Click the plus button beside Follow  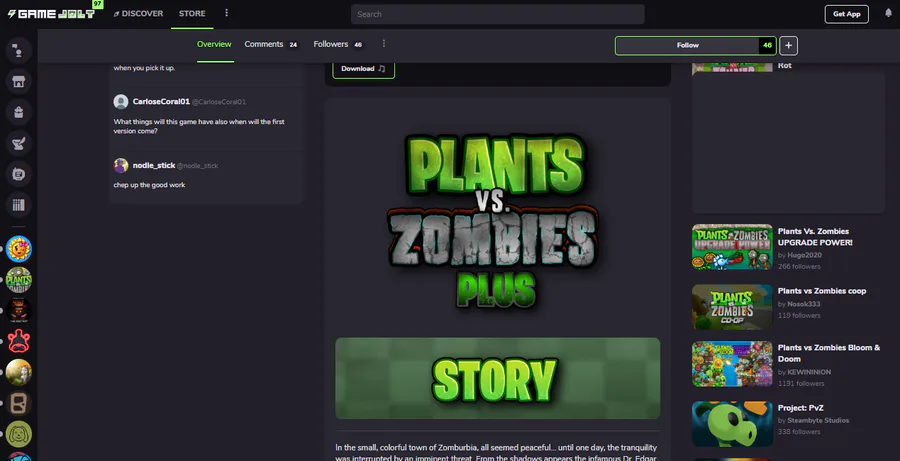click(789, 45)
